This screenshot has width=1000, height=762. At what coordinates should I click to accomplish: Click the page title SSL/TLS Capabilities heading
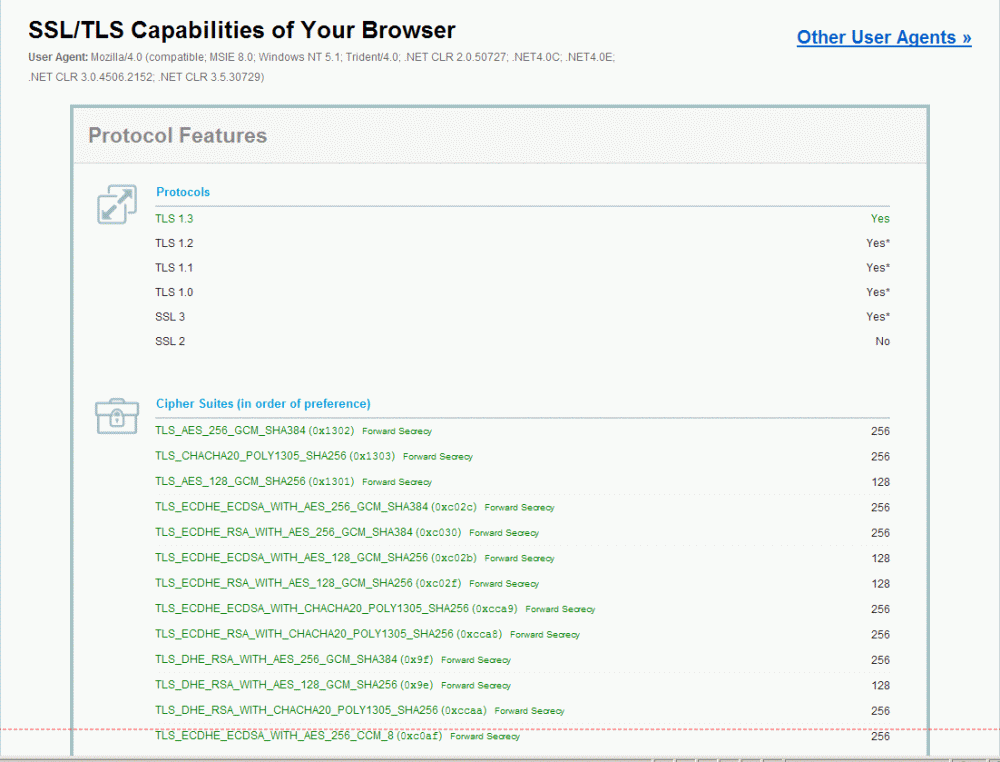242,30
